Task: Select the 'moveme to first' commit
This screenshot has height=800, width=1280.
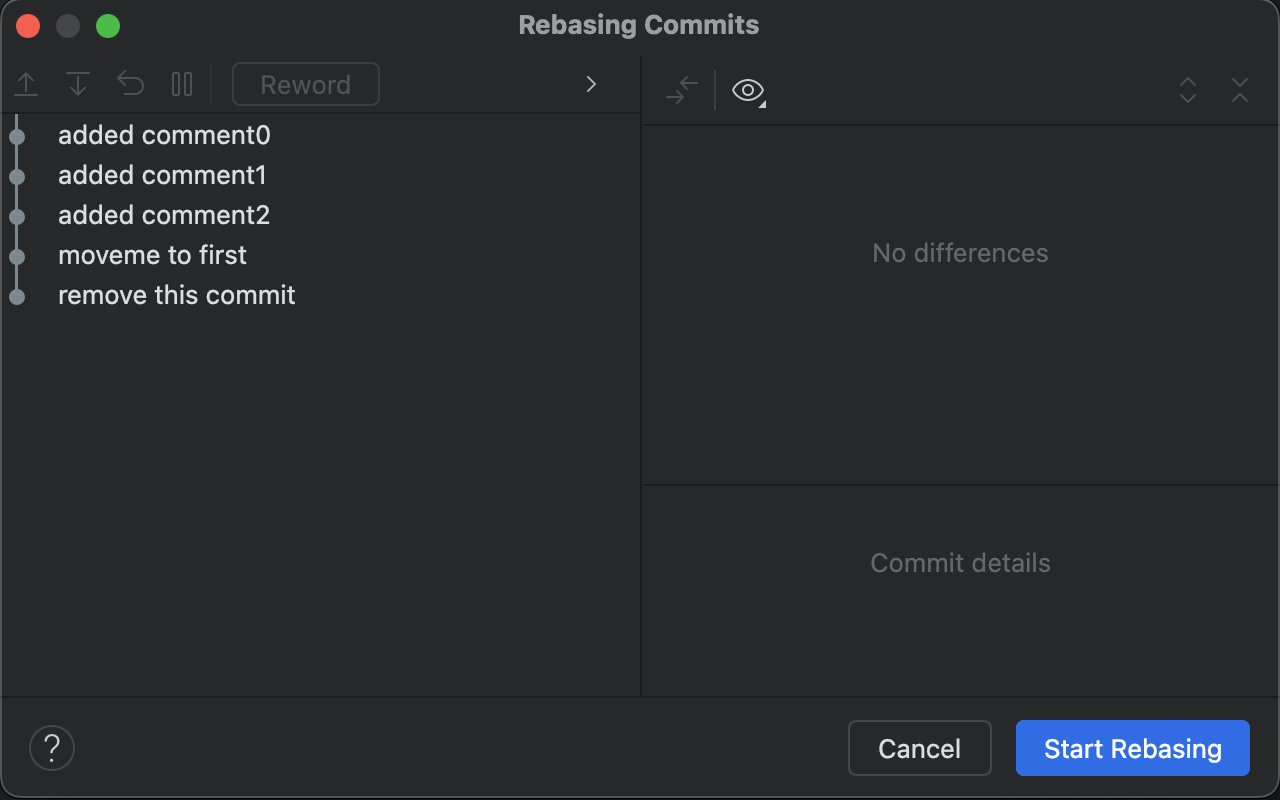Action: [x=152, y=255]
